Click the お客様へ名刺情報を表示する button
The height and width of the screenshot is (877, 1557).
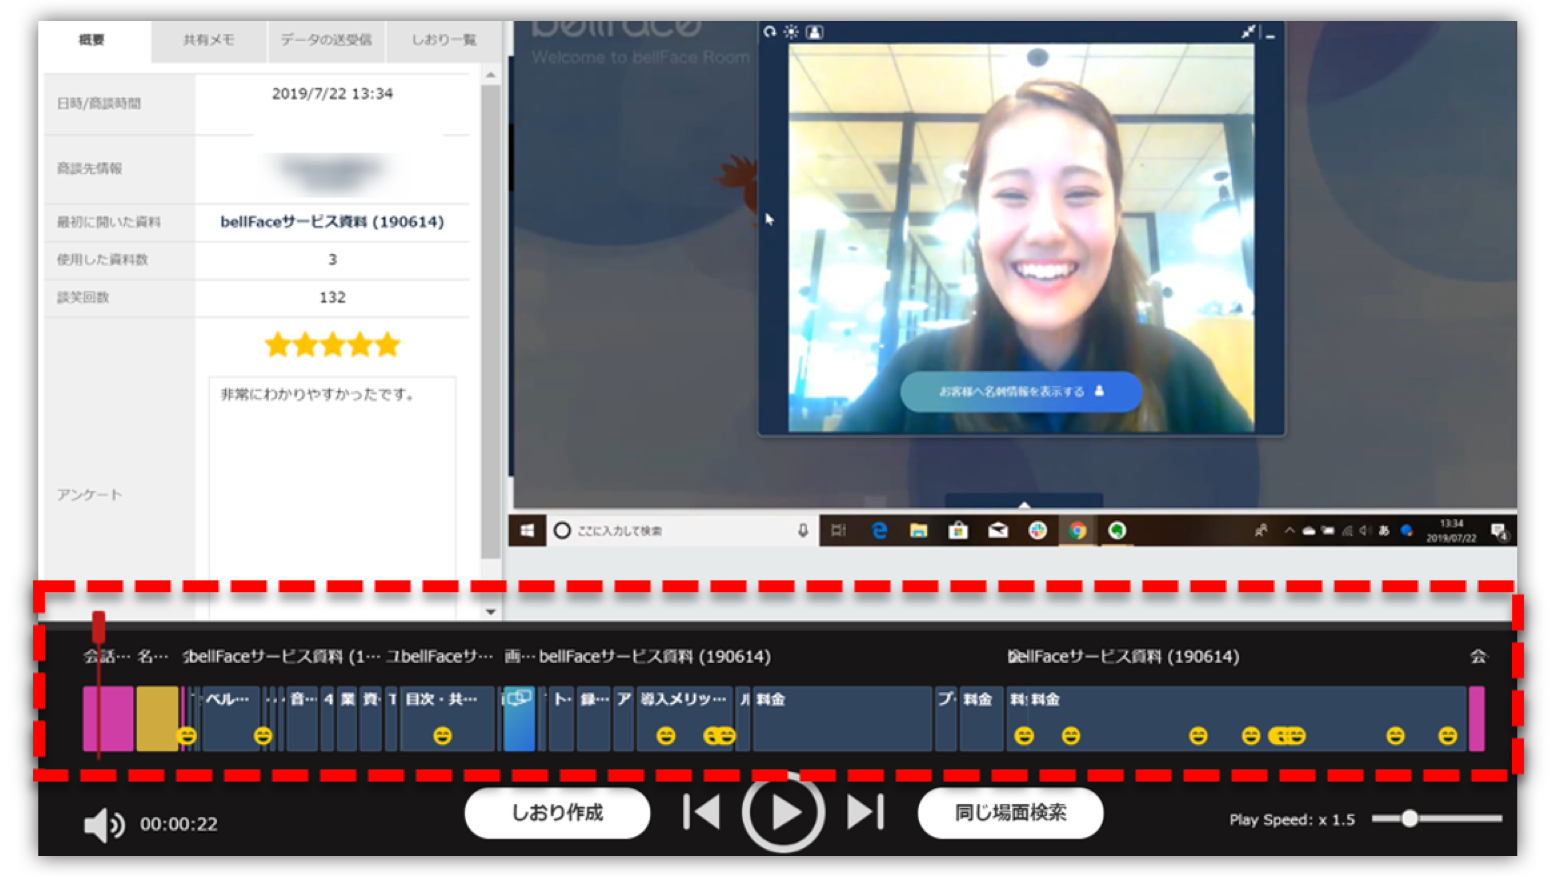(x=1021, y=391)
